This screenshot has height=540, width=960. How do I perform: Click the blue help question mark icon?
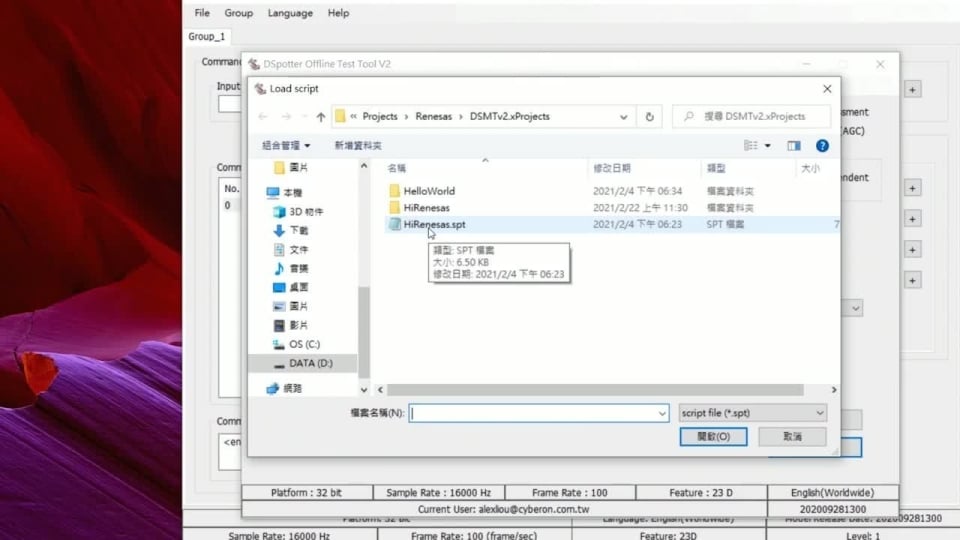tap(822, 146)
